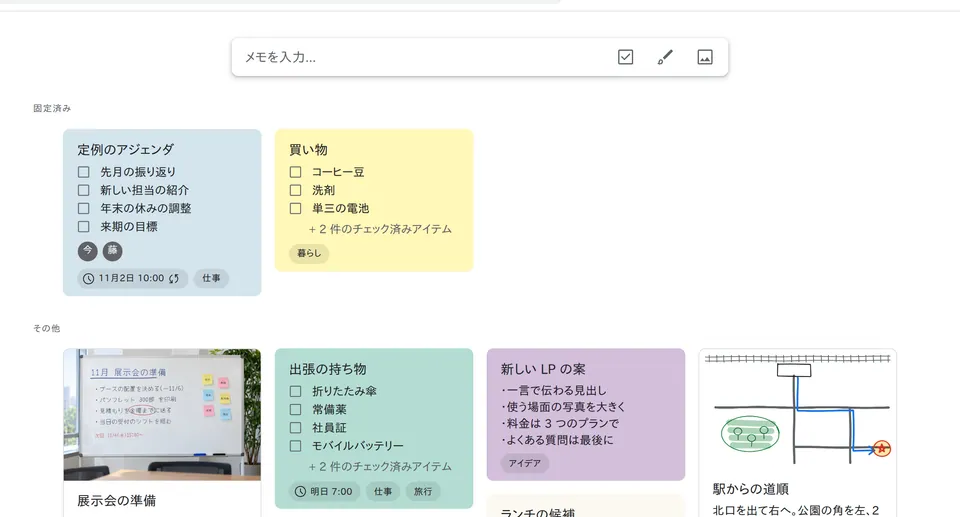Screen dimensions: 960x517
Task: Expand checked items in the 出張の持ち物 note
Action: pos(380,467)
